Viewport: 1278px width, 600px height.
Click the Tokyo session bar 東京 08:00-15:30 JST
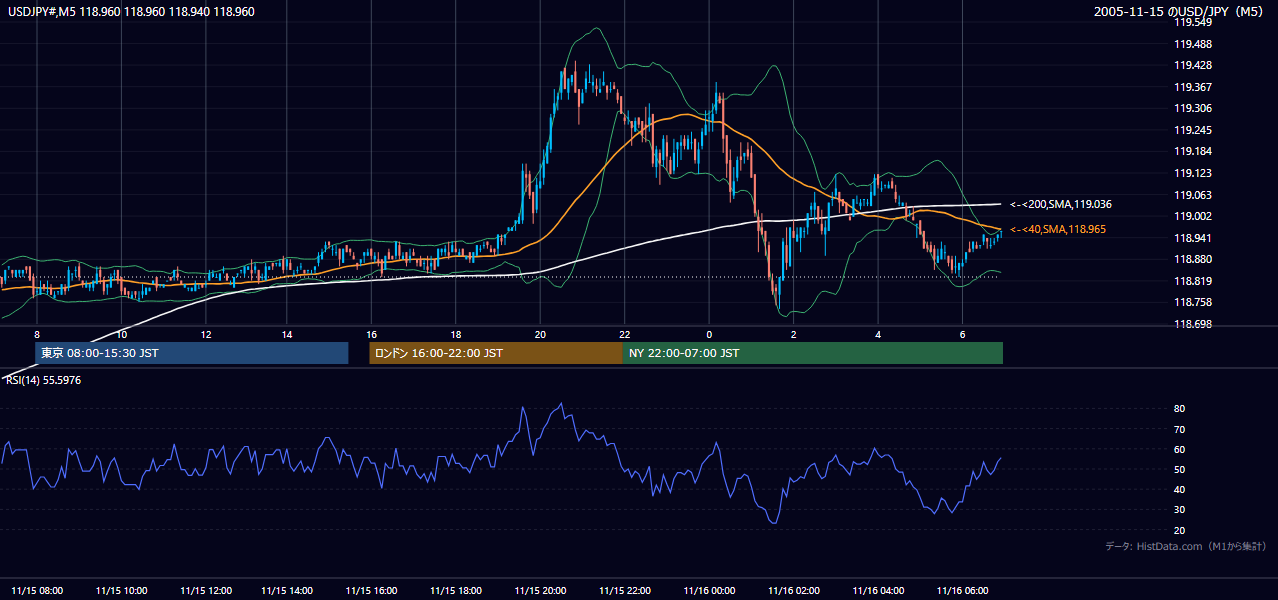(191, 353)
